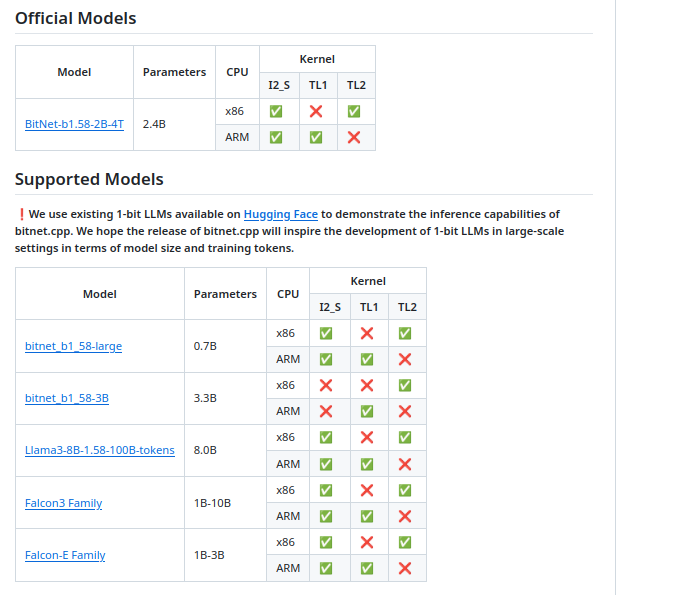684x595 pixels.
Task: Click bitnet_b1_58-large x86 TL2 green check
Action: pyautogui.click(x=405, y=333)
